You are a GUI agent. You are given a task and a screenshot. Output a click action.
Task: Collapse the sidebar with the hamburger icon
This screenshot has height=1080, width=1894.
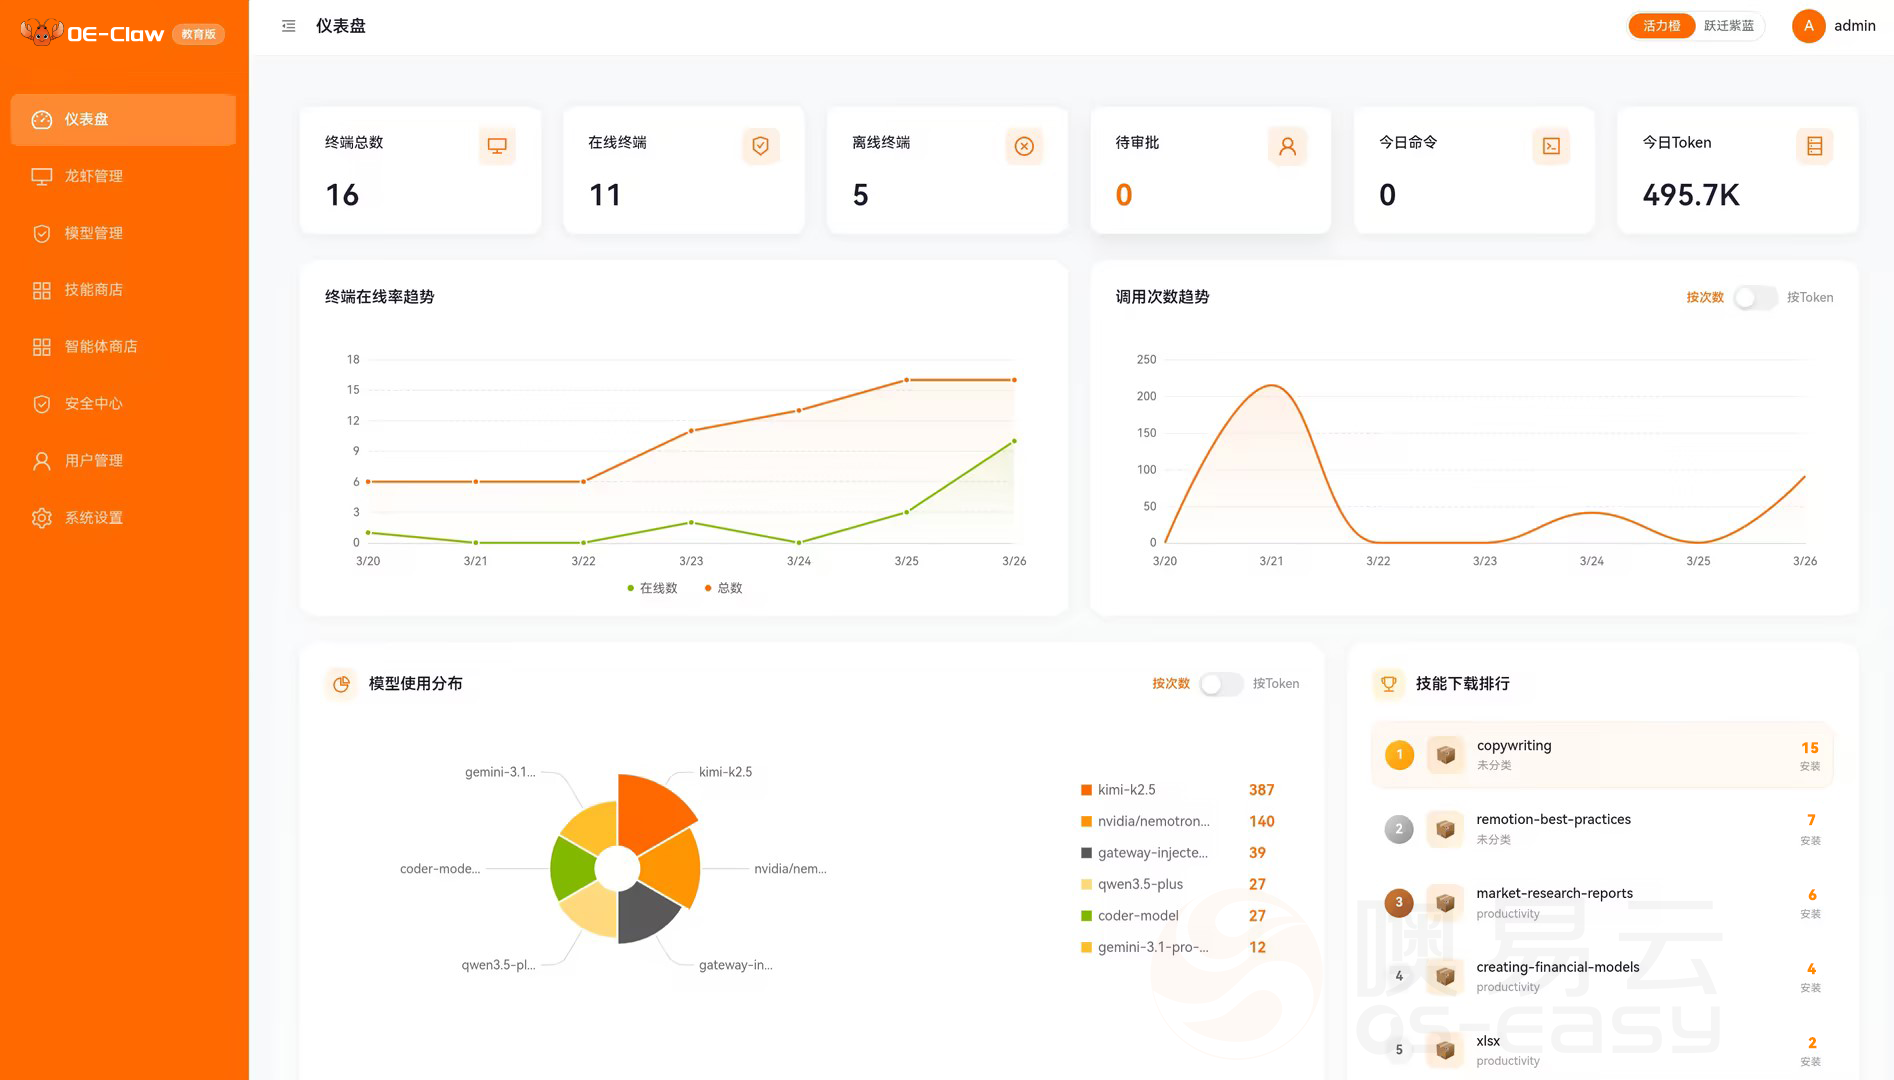[x=288, y=26]
